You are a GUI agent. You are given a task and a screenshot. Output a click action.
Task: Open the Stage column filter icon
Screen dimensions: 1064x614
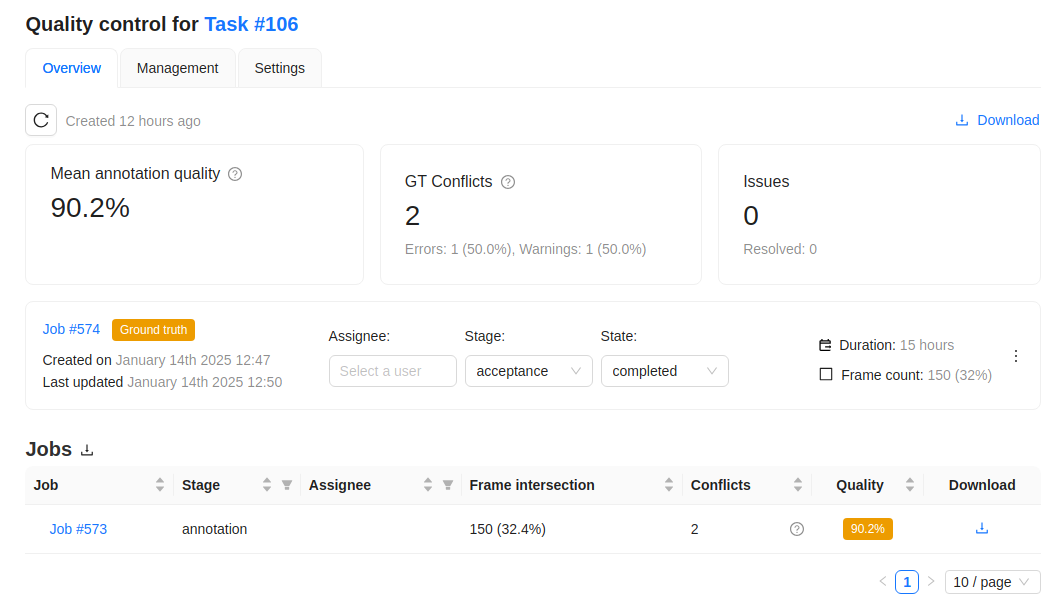pos(287,485)
